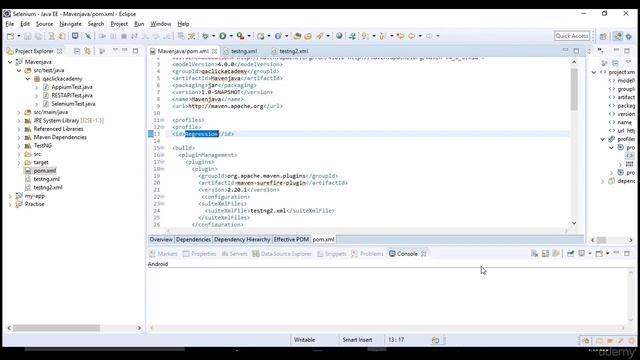The height and width of the screenshot is (360, 640).
Task: Switch to testng2.xml editor tab
Action: pyautogui.click(x=293, y=51)
